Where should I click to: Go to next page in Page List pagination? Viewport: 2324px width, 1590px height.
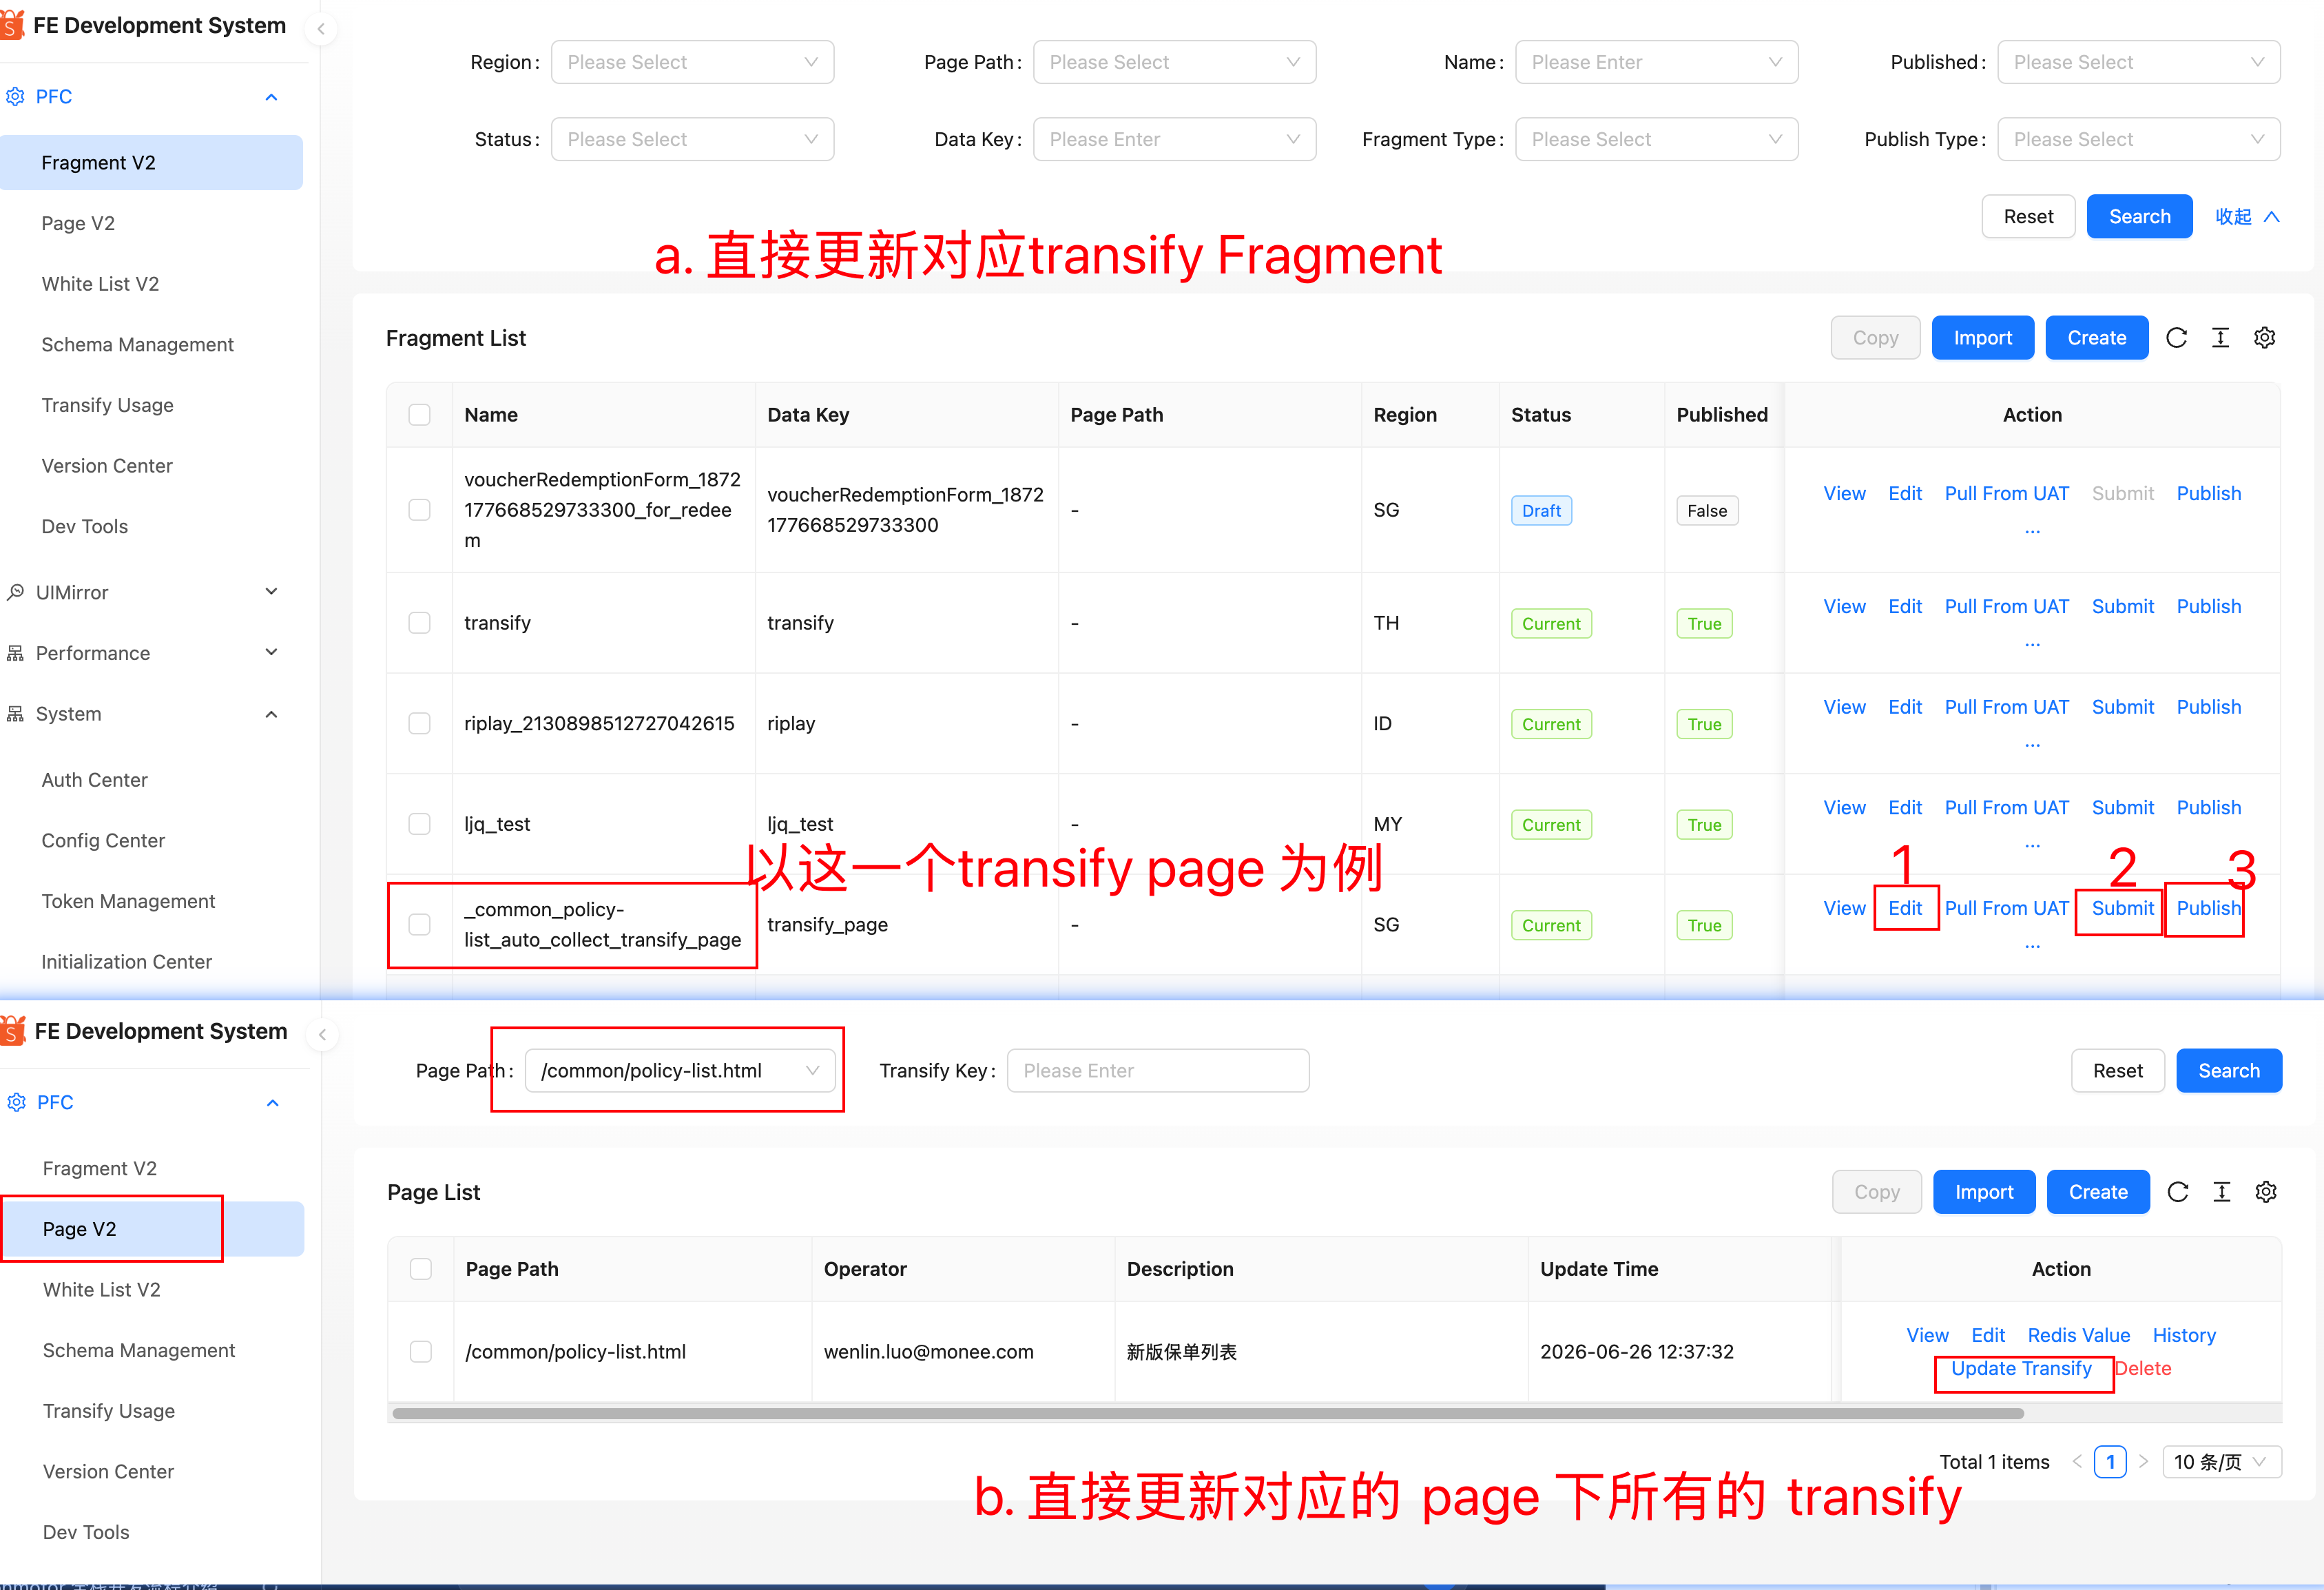[2144, 1461]
